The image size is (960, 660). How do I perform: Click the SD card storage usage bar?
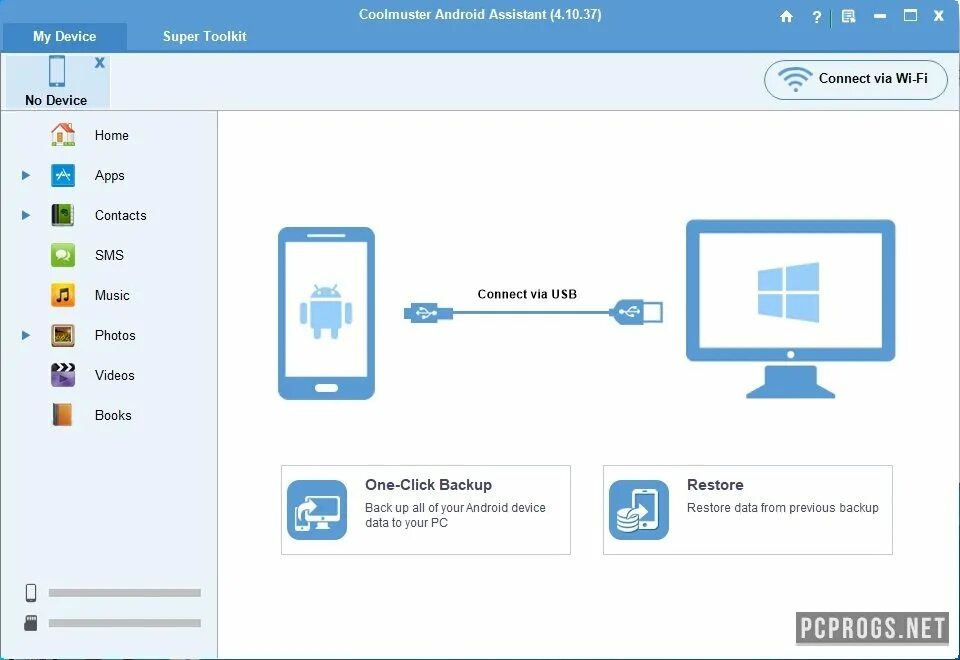pyautogui.click(x=125, y=623)
